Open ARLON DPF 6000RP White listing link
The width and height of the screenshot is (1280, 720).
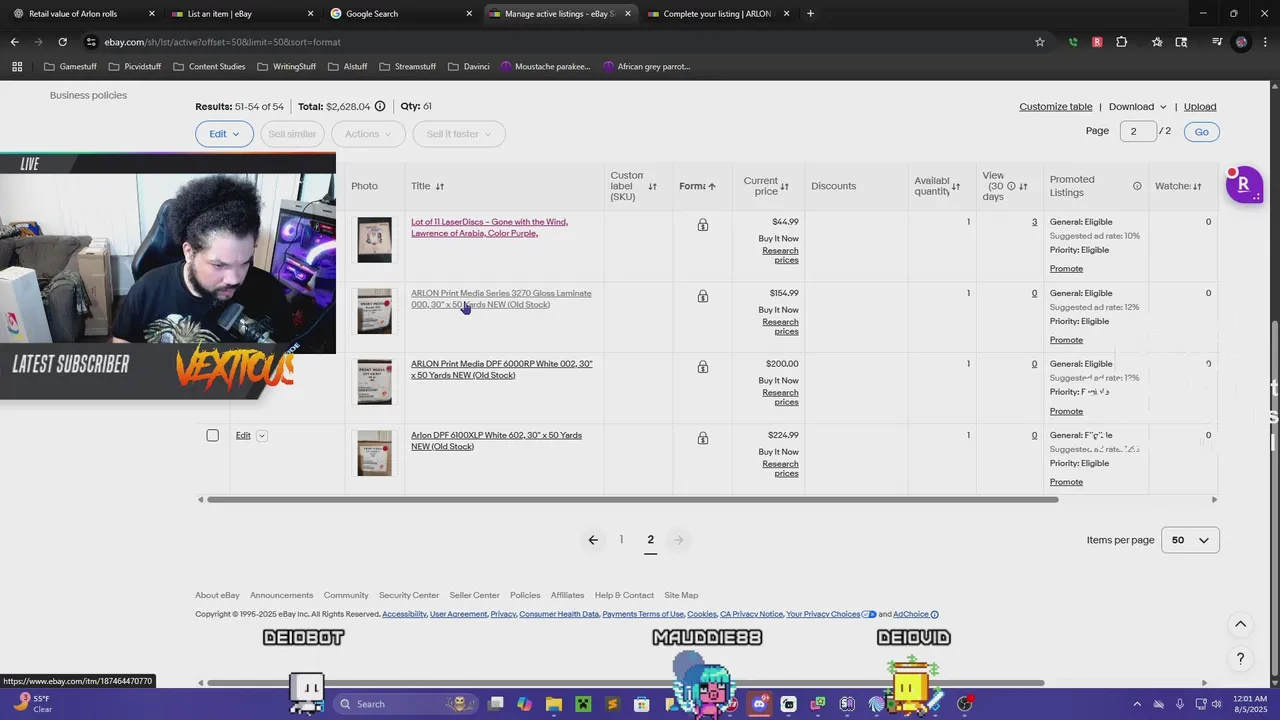(x=501, y=369)
